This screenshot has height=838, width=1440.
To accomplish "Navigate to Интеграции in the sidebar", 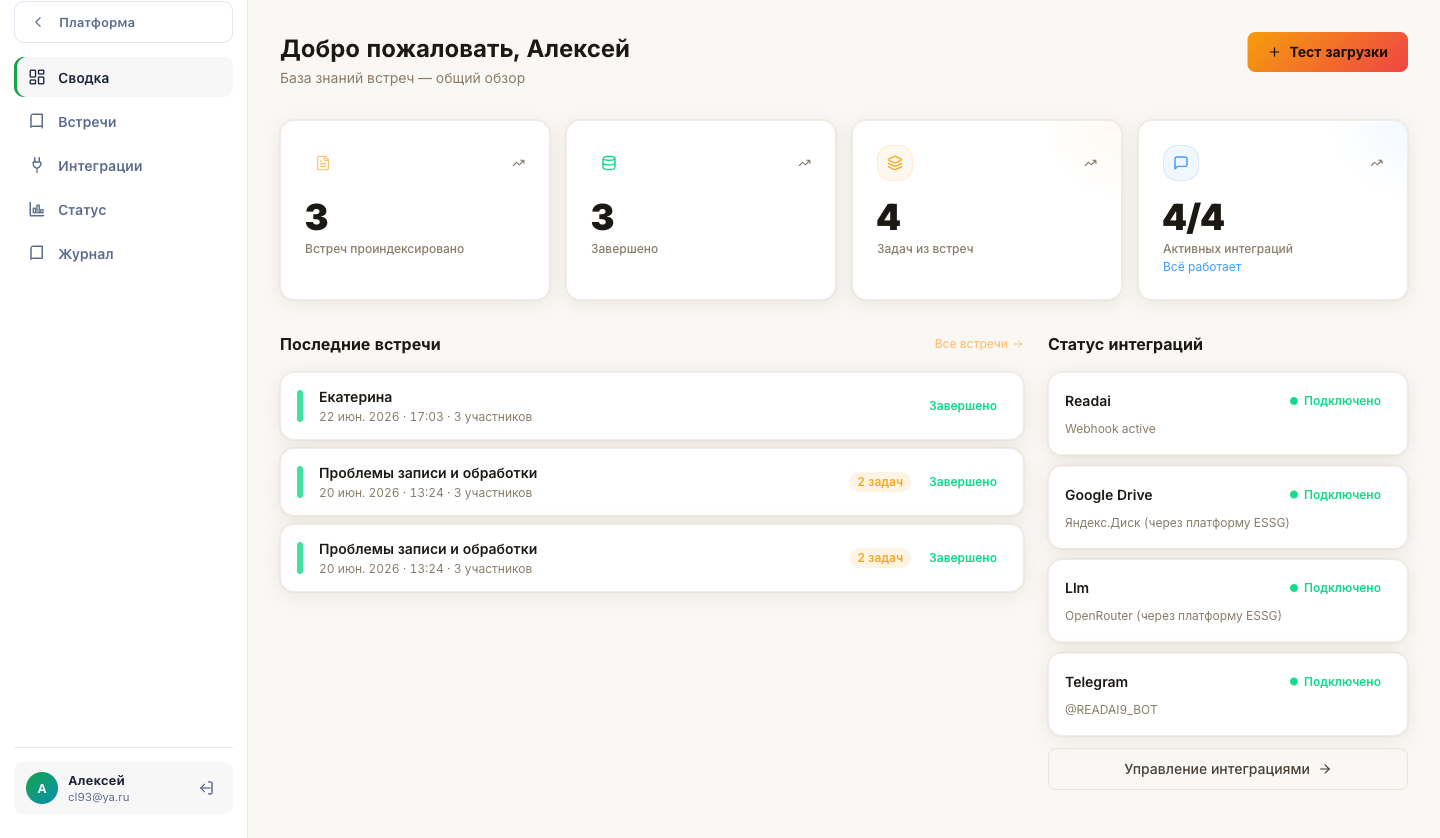I will click(123, 165).
